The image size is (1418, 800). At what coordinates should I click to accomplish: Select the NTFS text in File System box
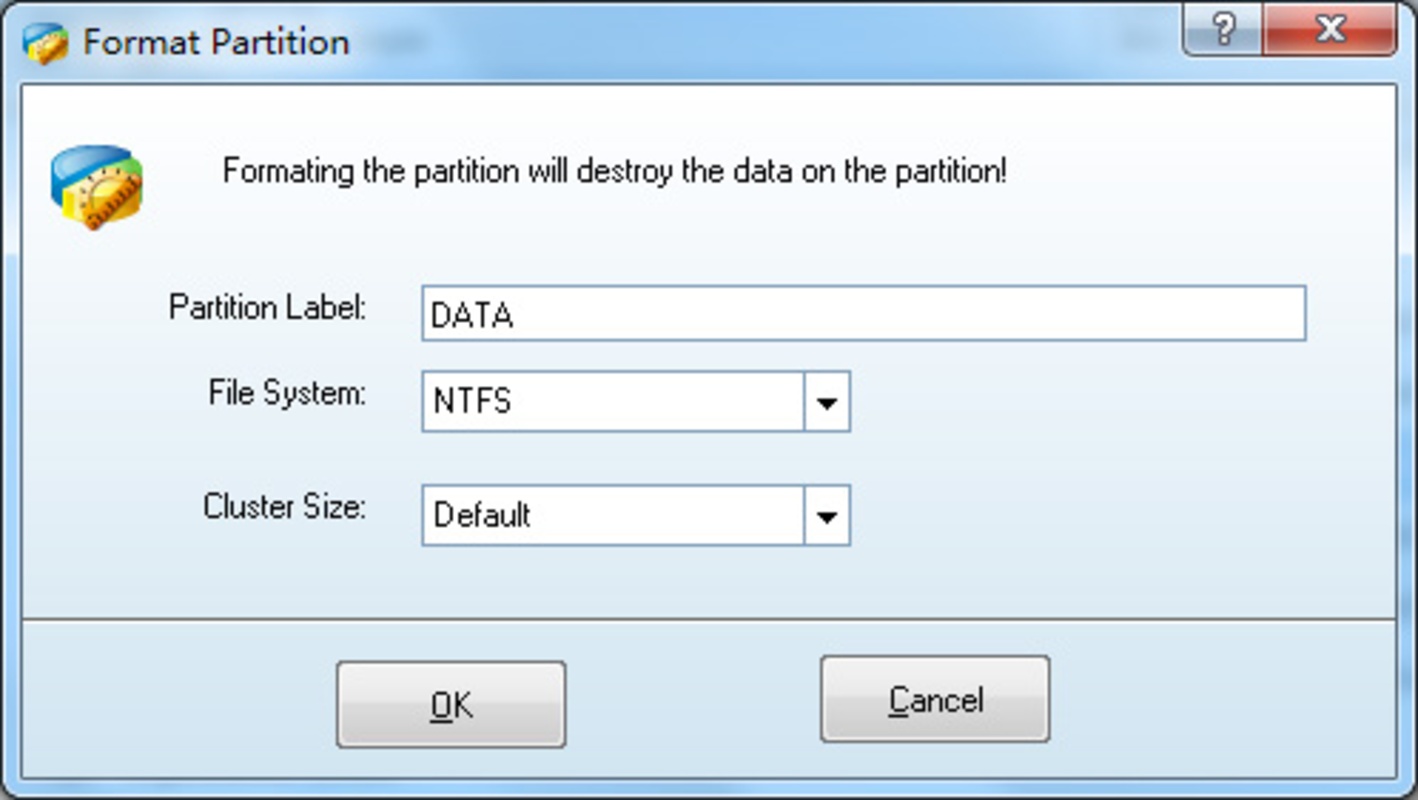pyautogui.click(x=472, y=402)
